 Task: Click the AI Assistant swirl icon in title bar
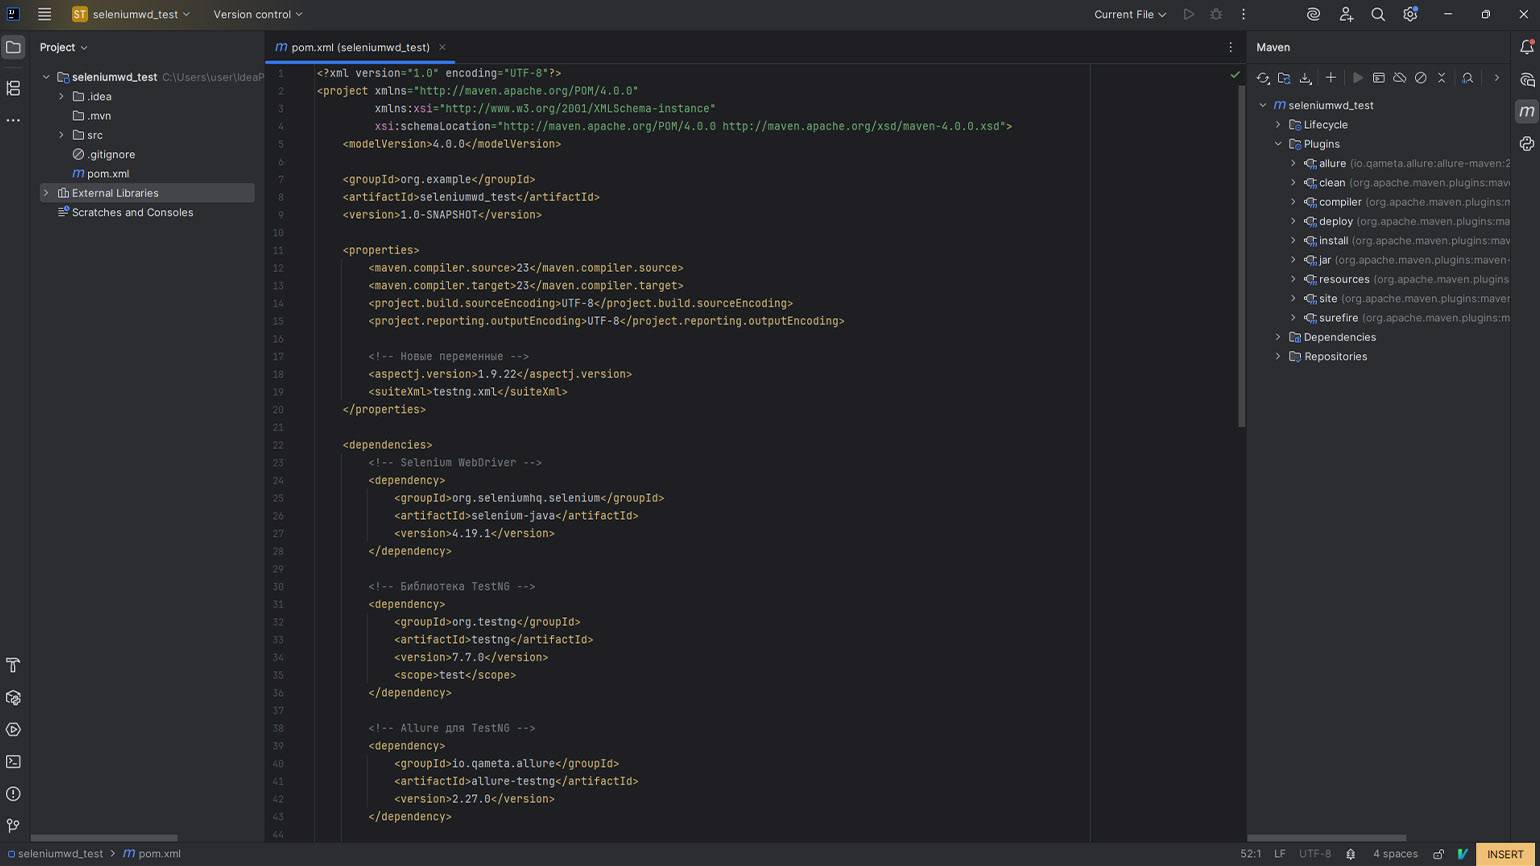click(1313, 14)
